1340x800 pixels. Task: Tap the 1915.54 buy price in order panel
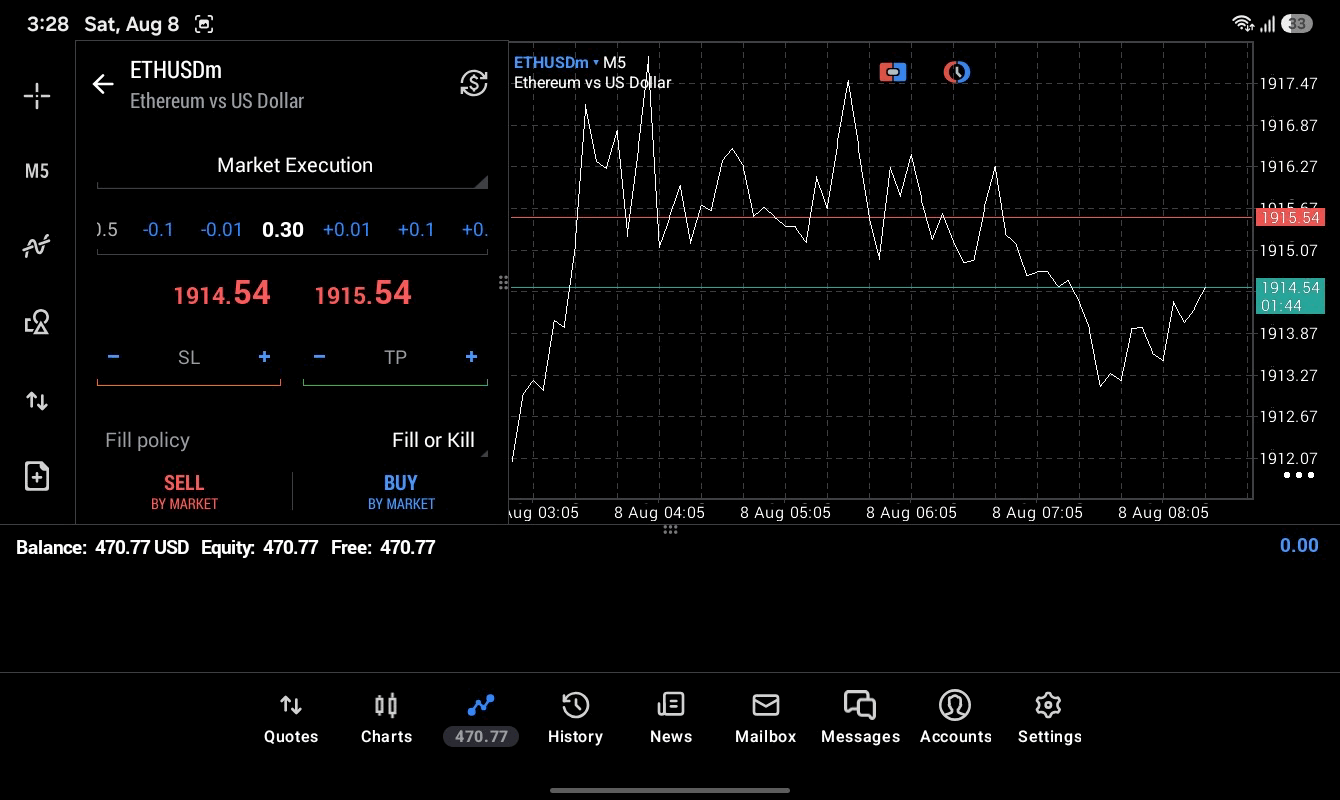(x=363, y=293)
